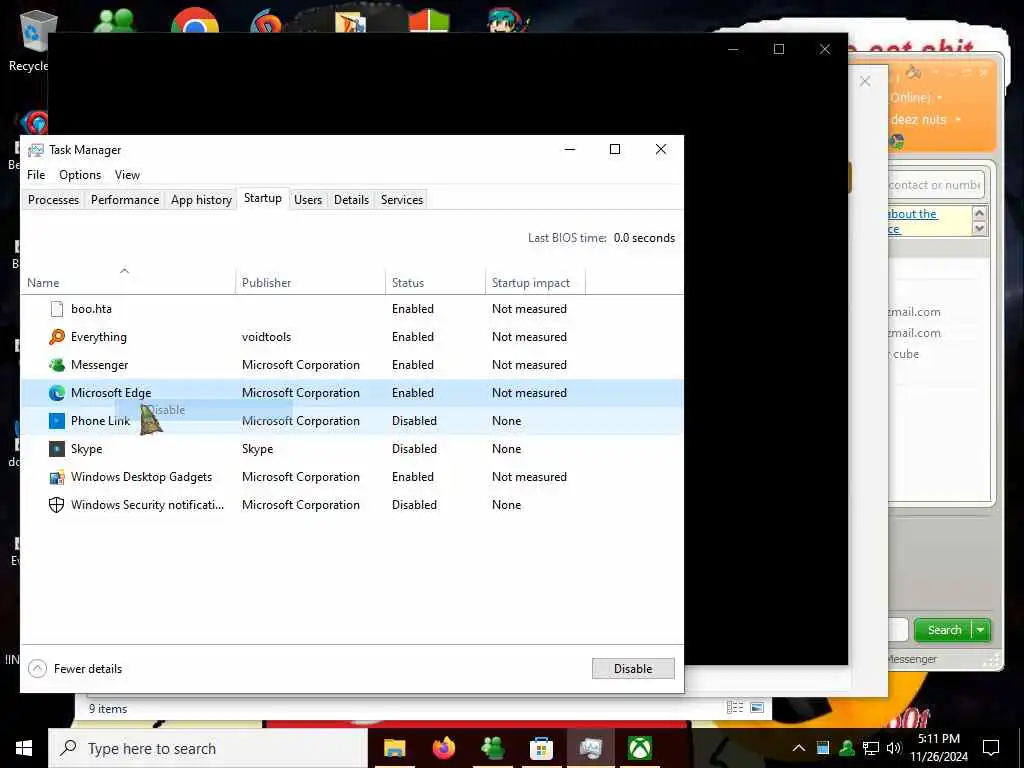The image size is (1024, 768).
Task: Switch to the Services tab
Action: (x=402, y=200)
